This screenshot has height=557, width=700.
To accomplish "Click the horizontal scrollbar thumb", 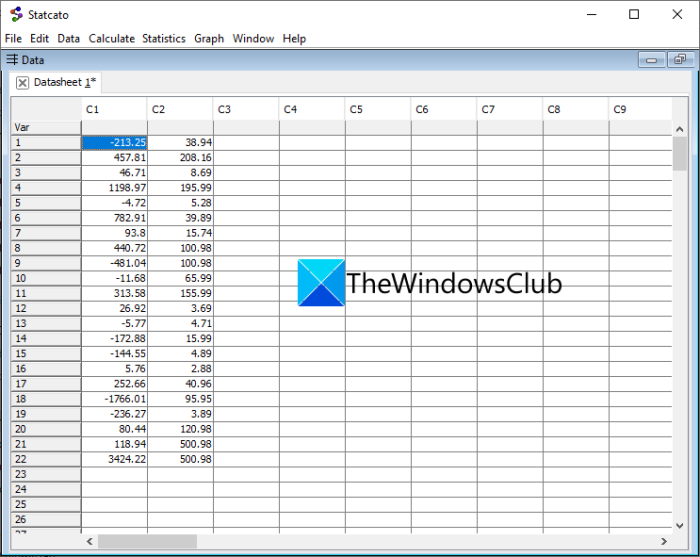I will click(147, 541).
